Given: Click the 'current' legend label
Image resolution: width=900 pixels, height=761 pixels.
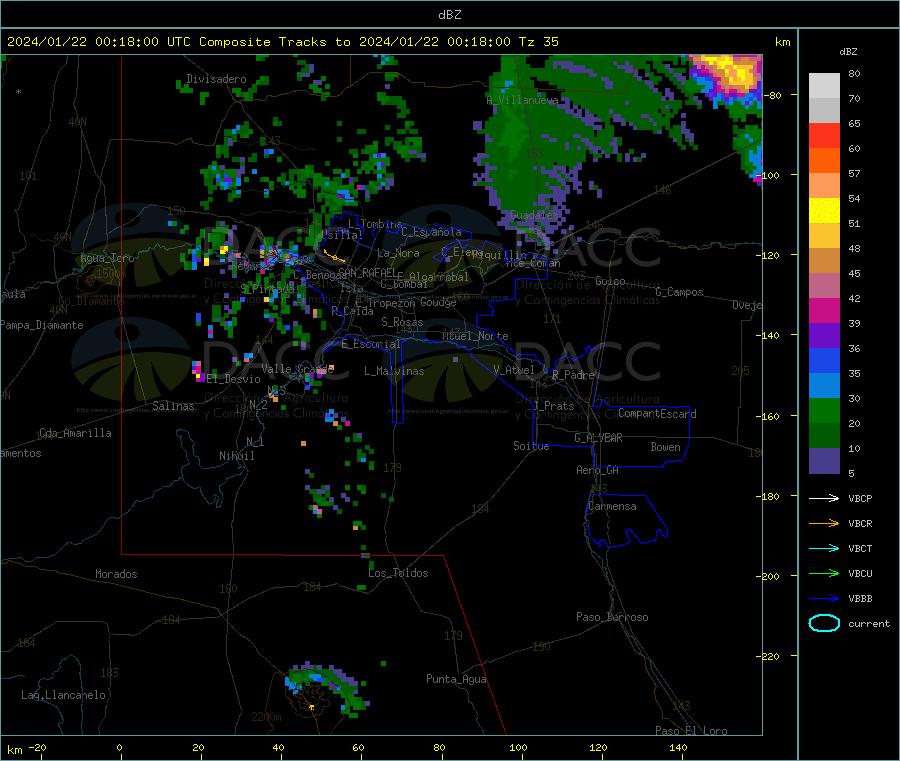Looking at the screenshot, I should coord(868,623).
